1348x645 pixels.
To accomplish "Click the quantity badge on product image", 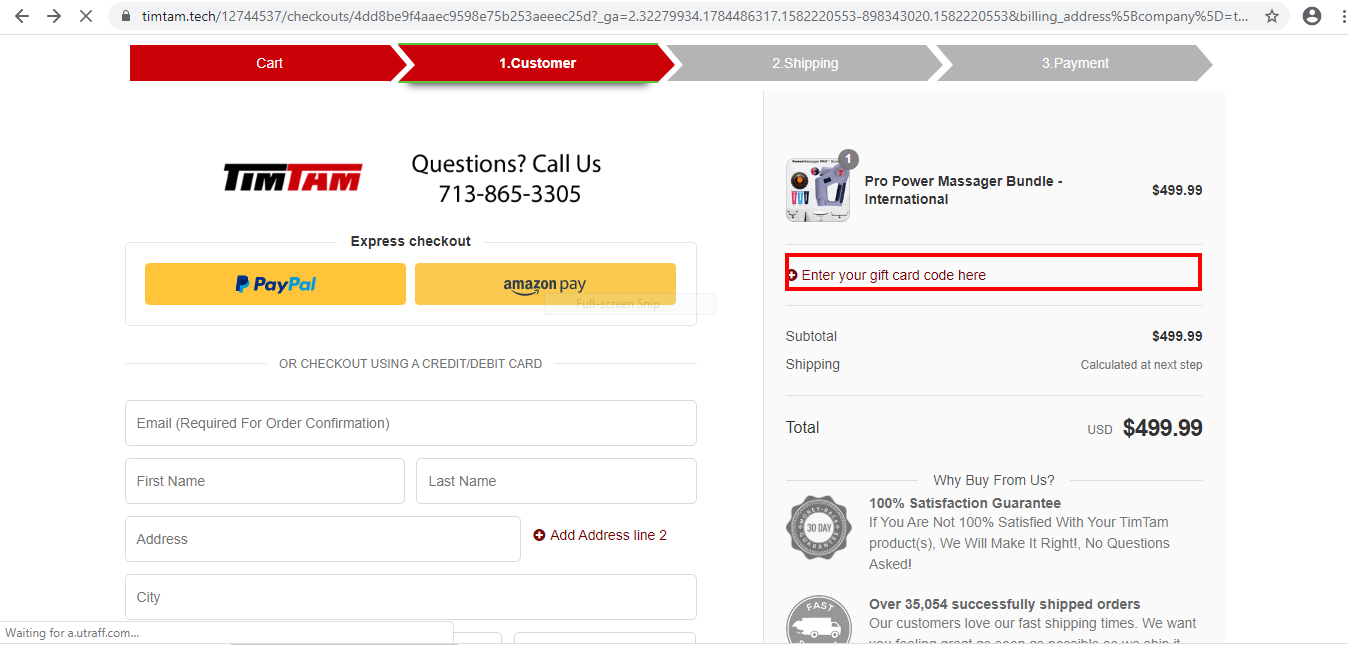I will pyautogui.click(x=848, y=159).
